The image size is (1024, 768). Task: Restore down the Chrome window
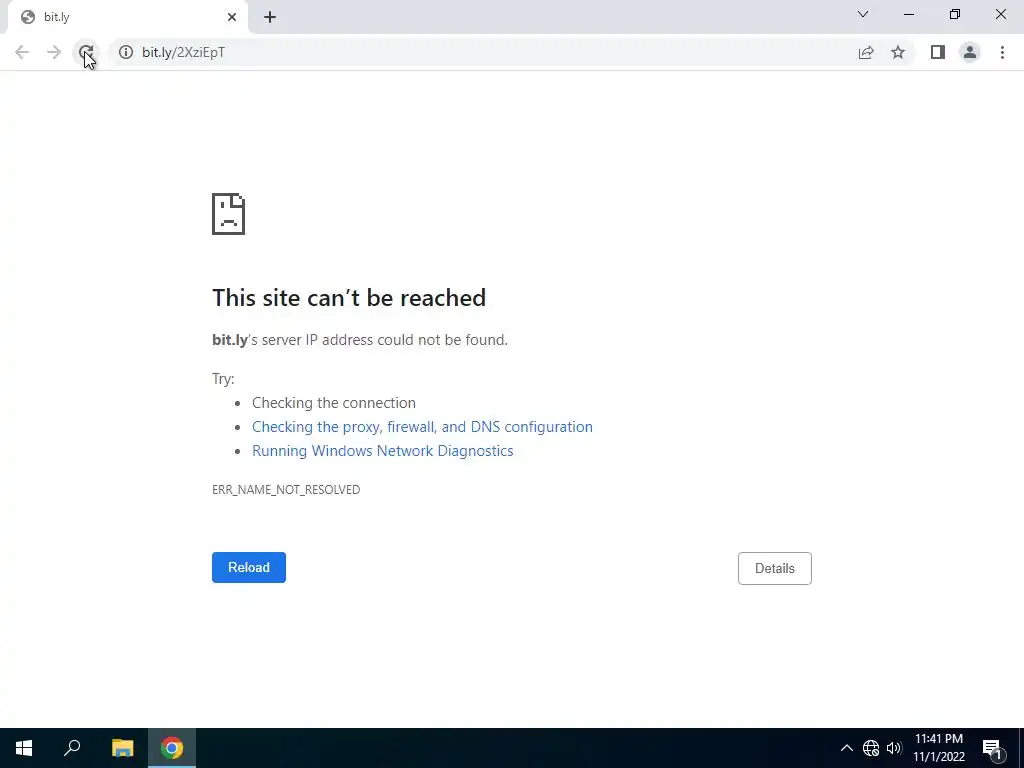point(955,14)
